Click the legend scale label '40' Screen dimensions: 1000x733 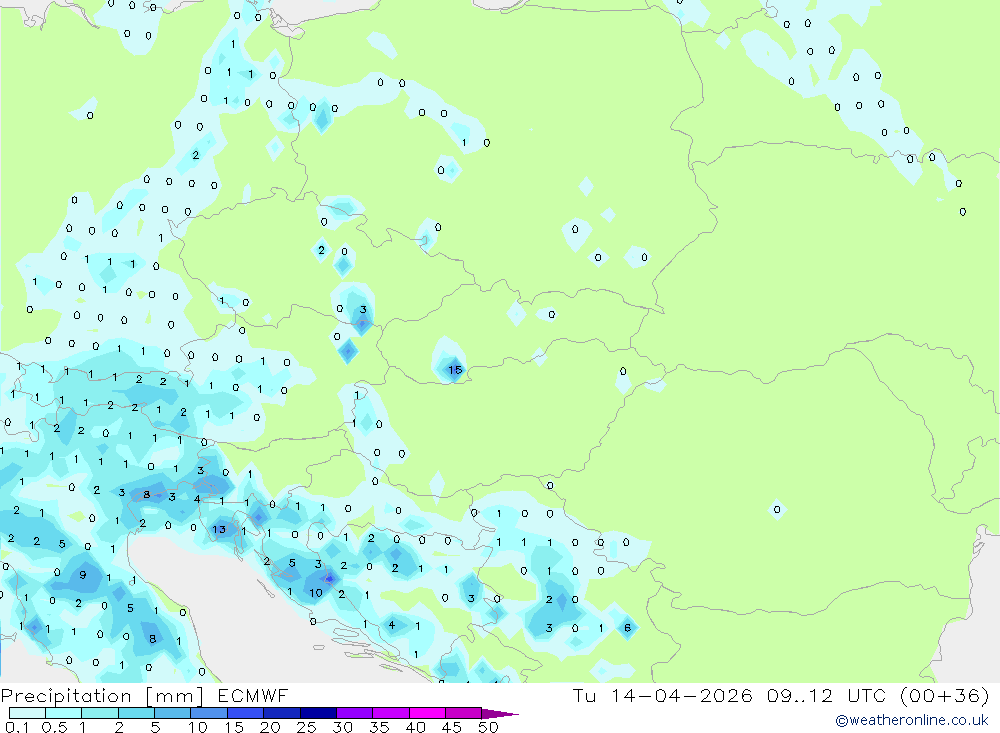tap(415, 727)
